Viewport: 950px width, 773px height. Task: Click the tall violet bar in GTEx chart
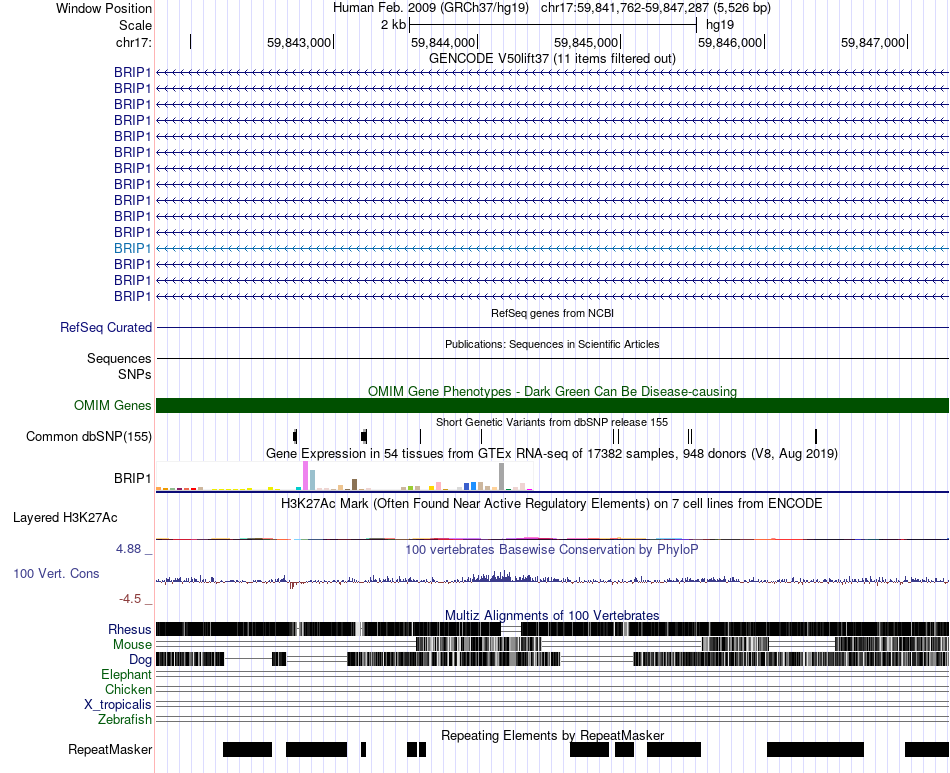305,476
